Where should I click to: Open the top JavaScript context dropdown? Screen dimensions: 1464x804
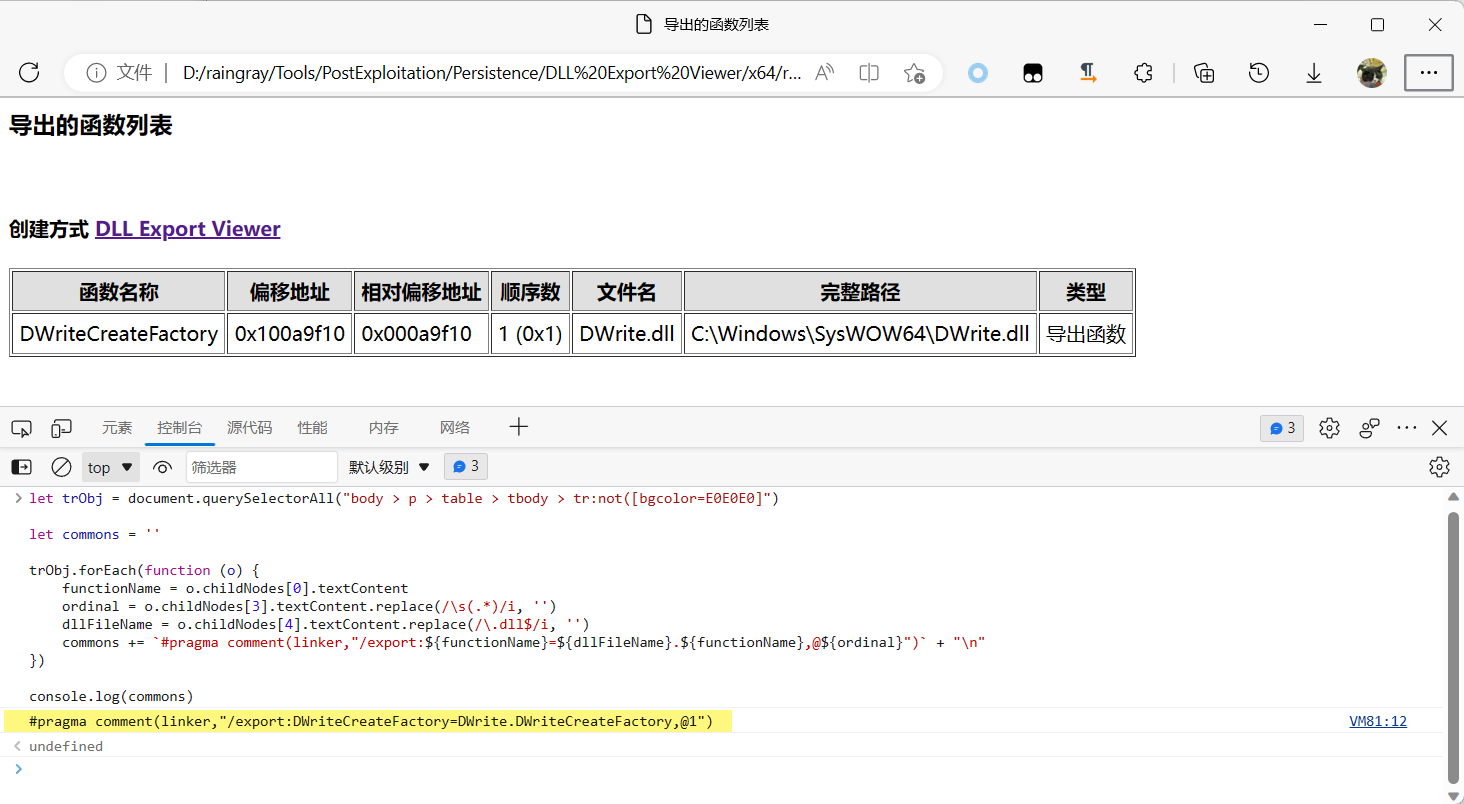(x=110, y=467)
